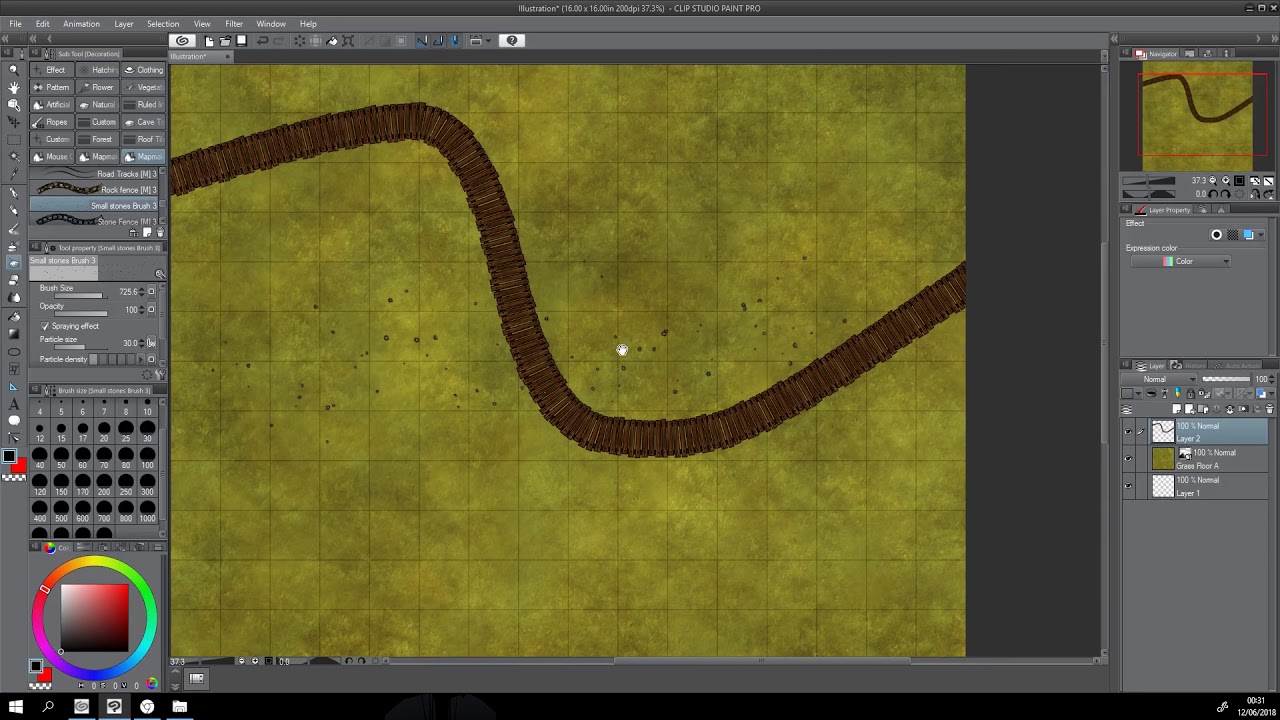Hide the Grass Floor A layer
This screenshot has height=720, width=1280.
(1128, 459)
